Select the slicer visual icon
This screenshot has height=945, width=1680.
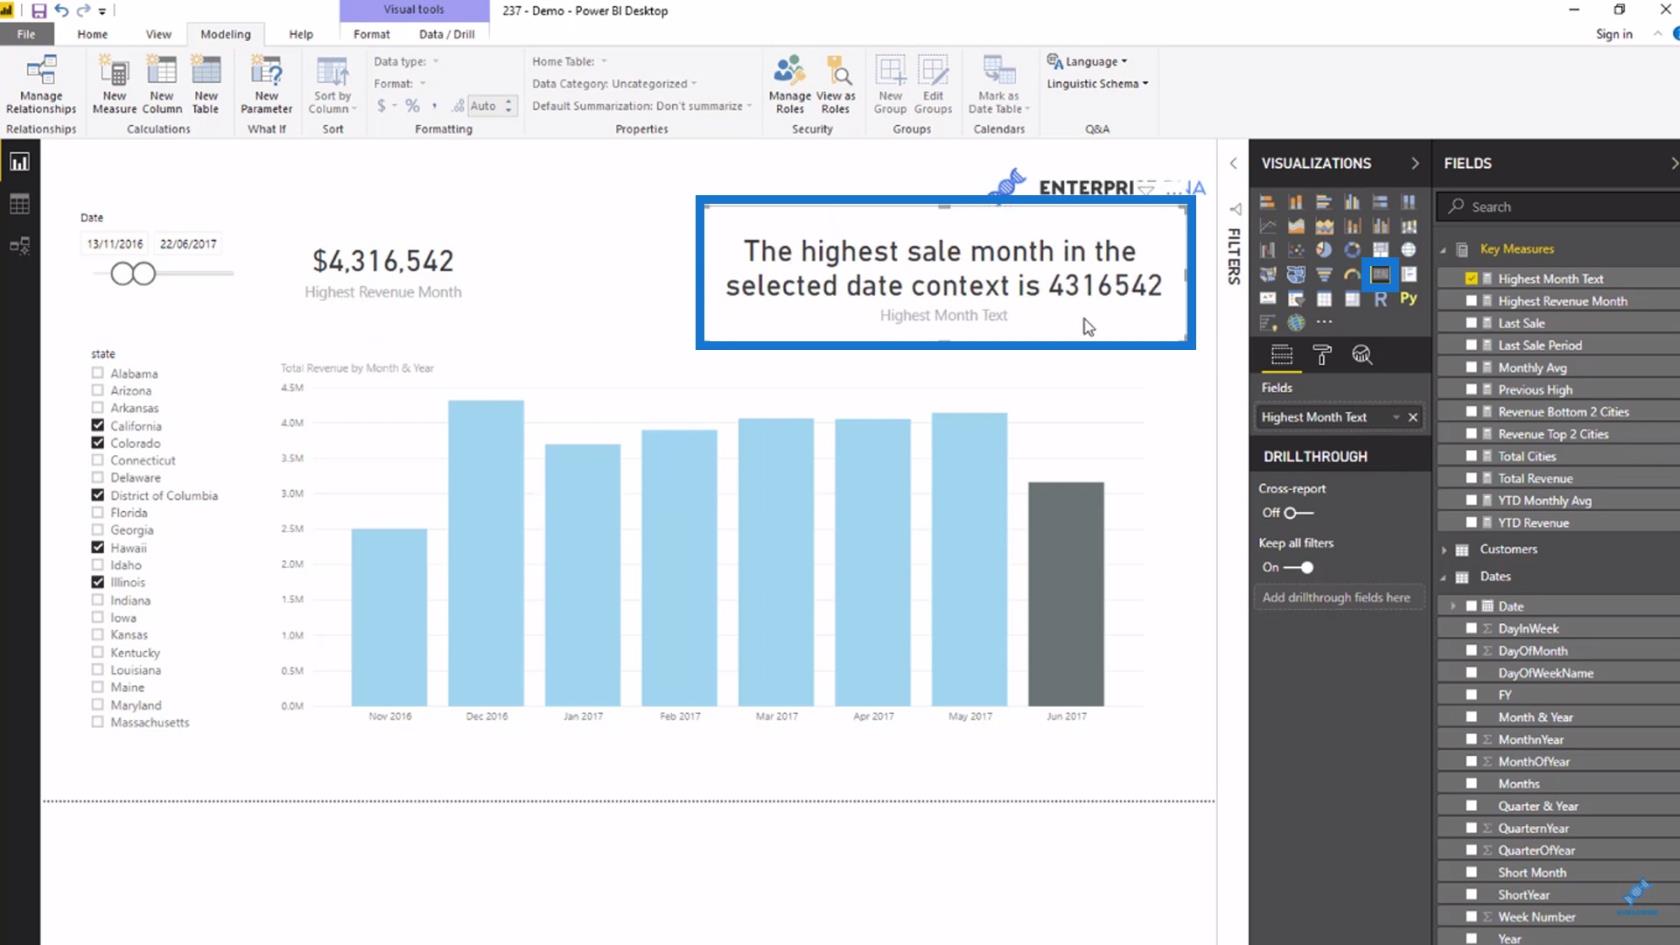pyautogui.click(x=1296, y=298)
